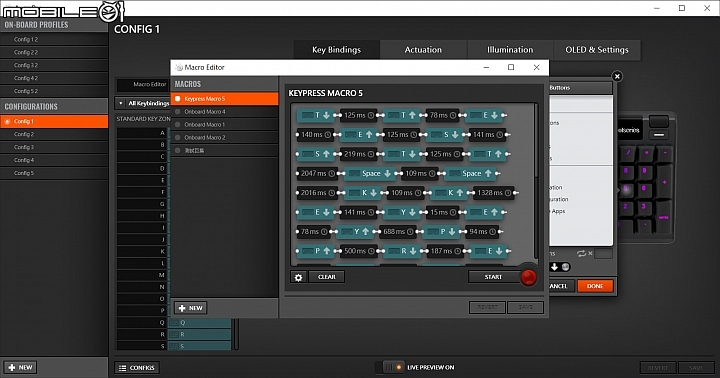The width and height of the screenshot is (720, 378).
Task: Click the down-arrow icon in keybinding dialog
Action: coord(554,267)
